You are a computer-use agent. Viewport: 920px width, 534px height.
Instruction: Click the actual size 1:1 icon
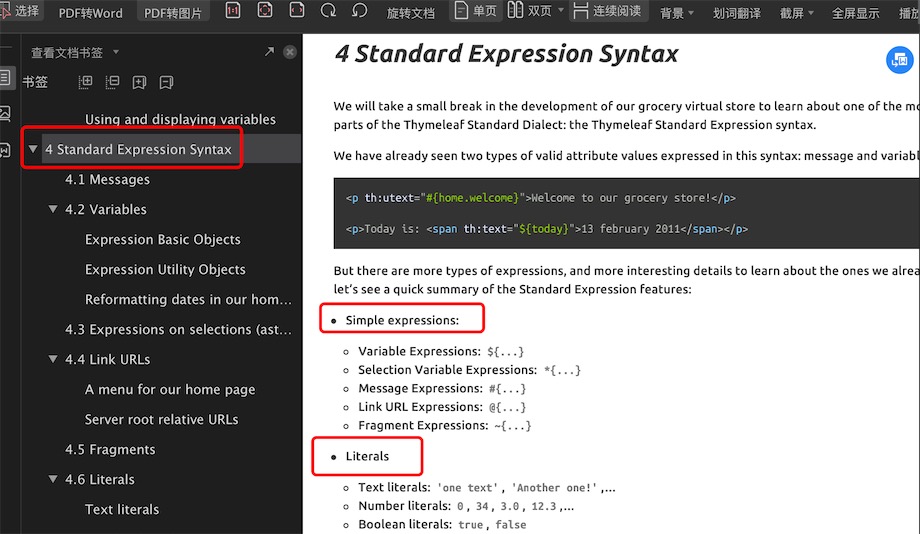point(233,10)
